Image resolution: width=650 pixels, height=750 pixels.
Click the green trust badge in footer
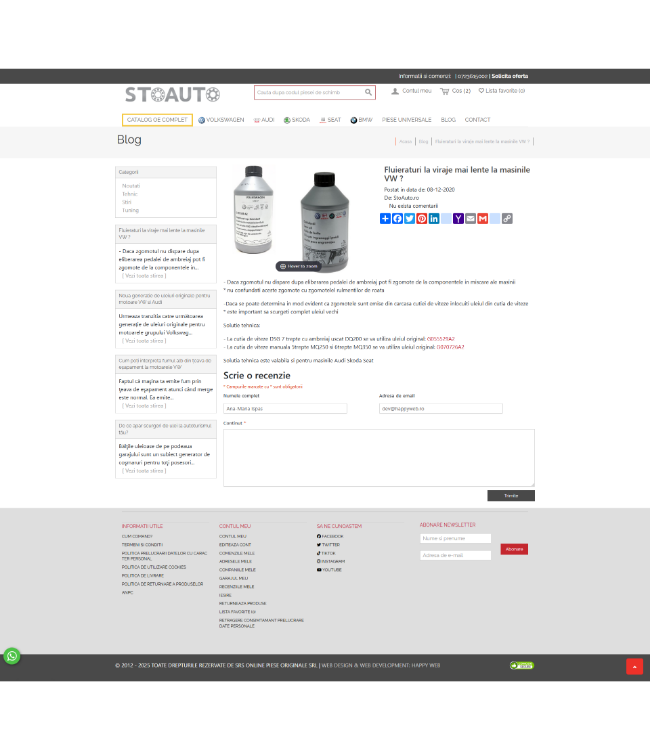click(521, 665)
